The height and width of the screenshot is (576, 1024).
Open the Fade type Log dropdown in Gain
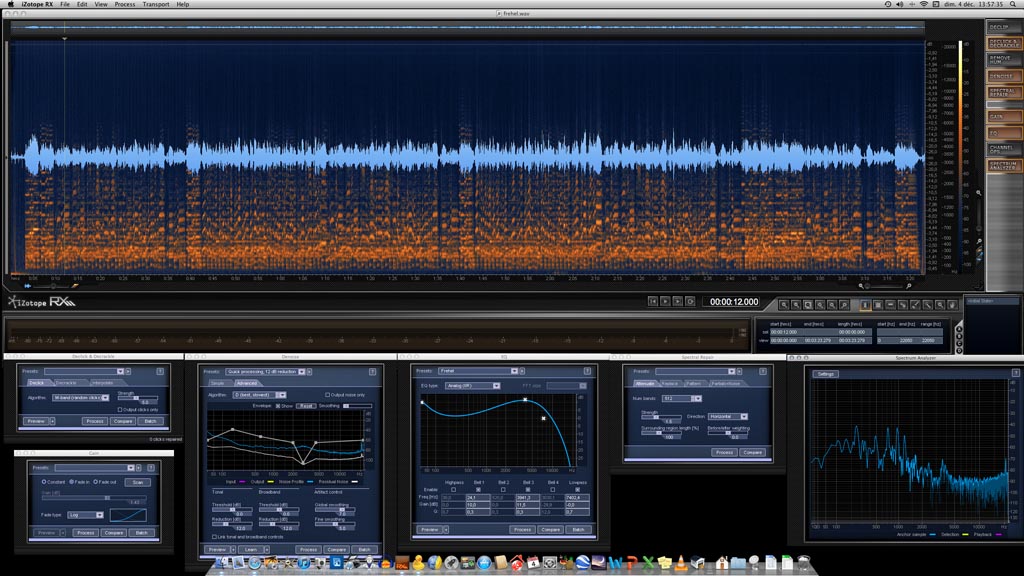point(85,515)
